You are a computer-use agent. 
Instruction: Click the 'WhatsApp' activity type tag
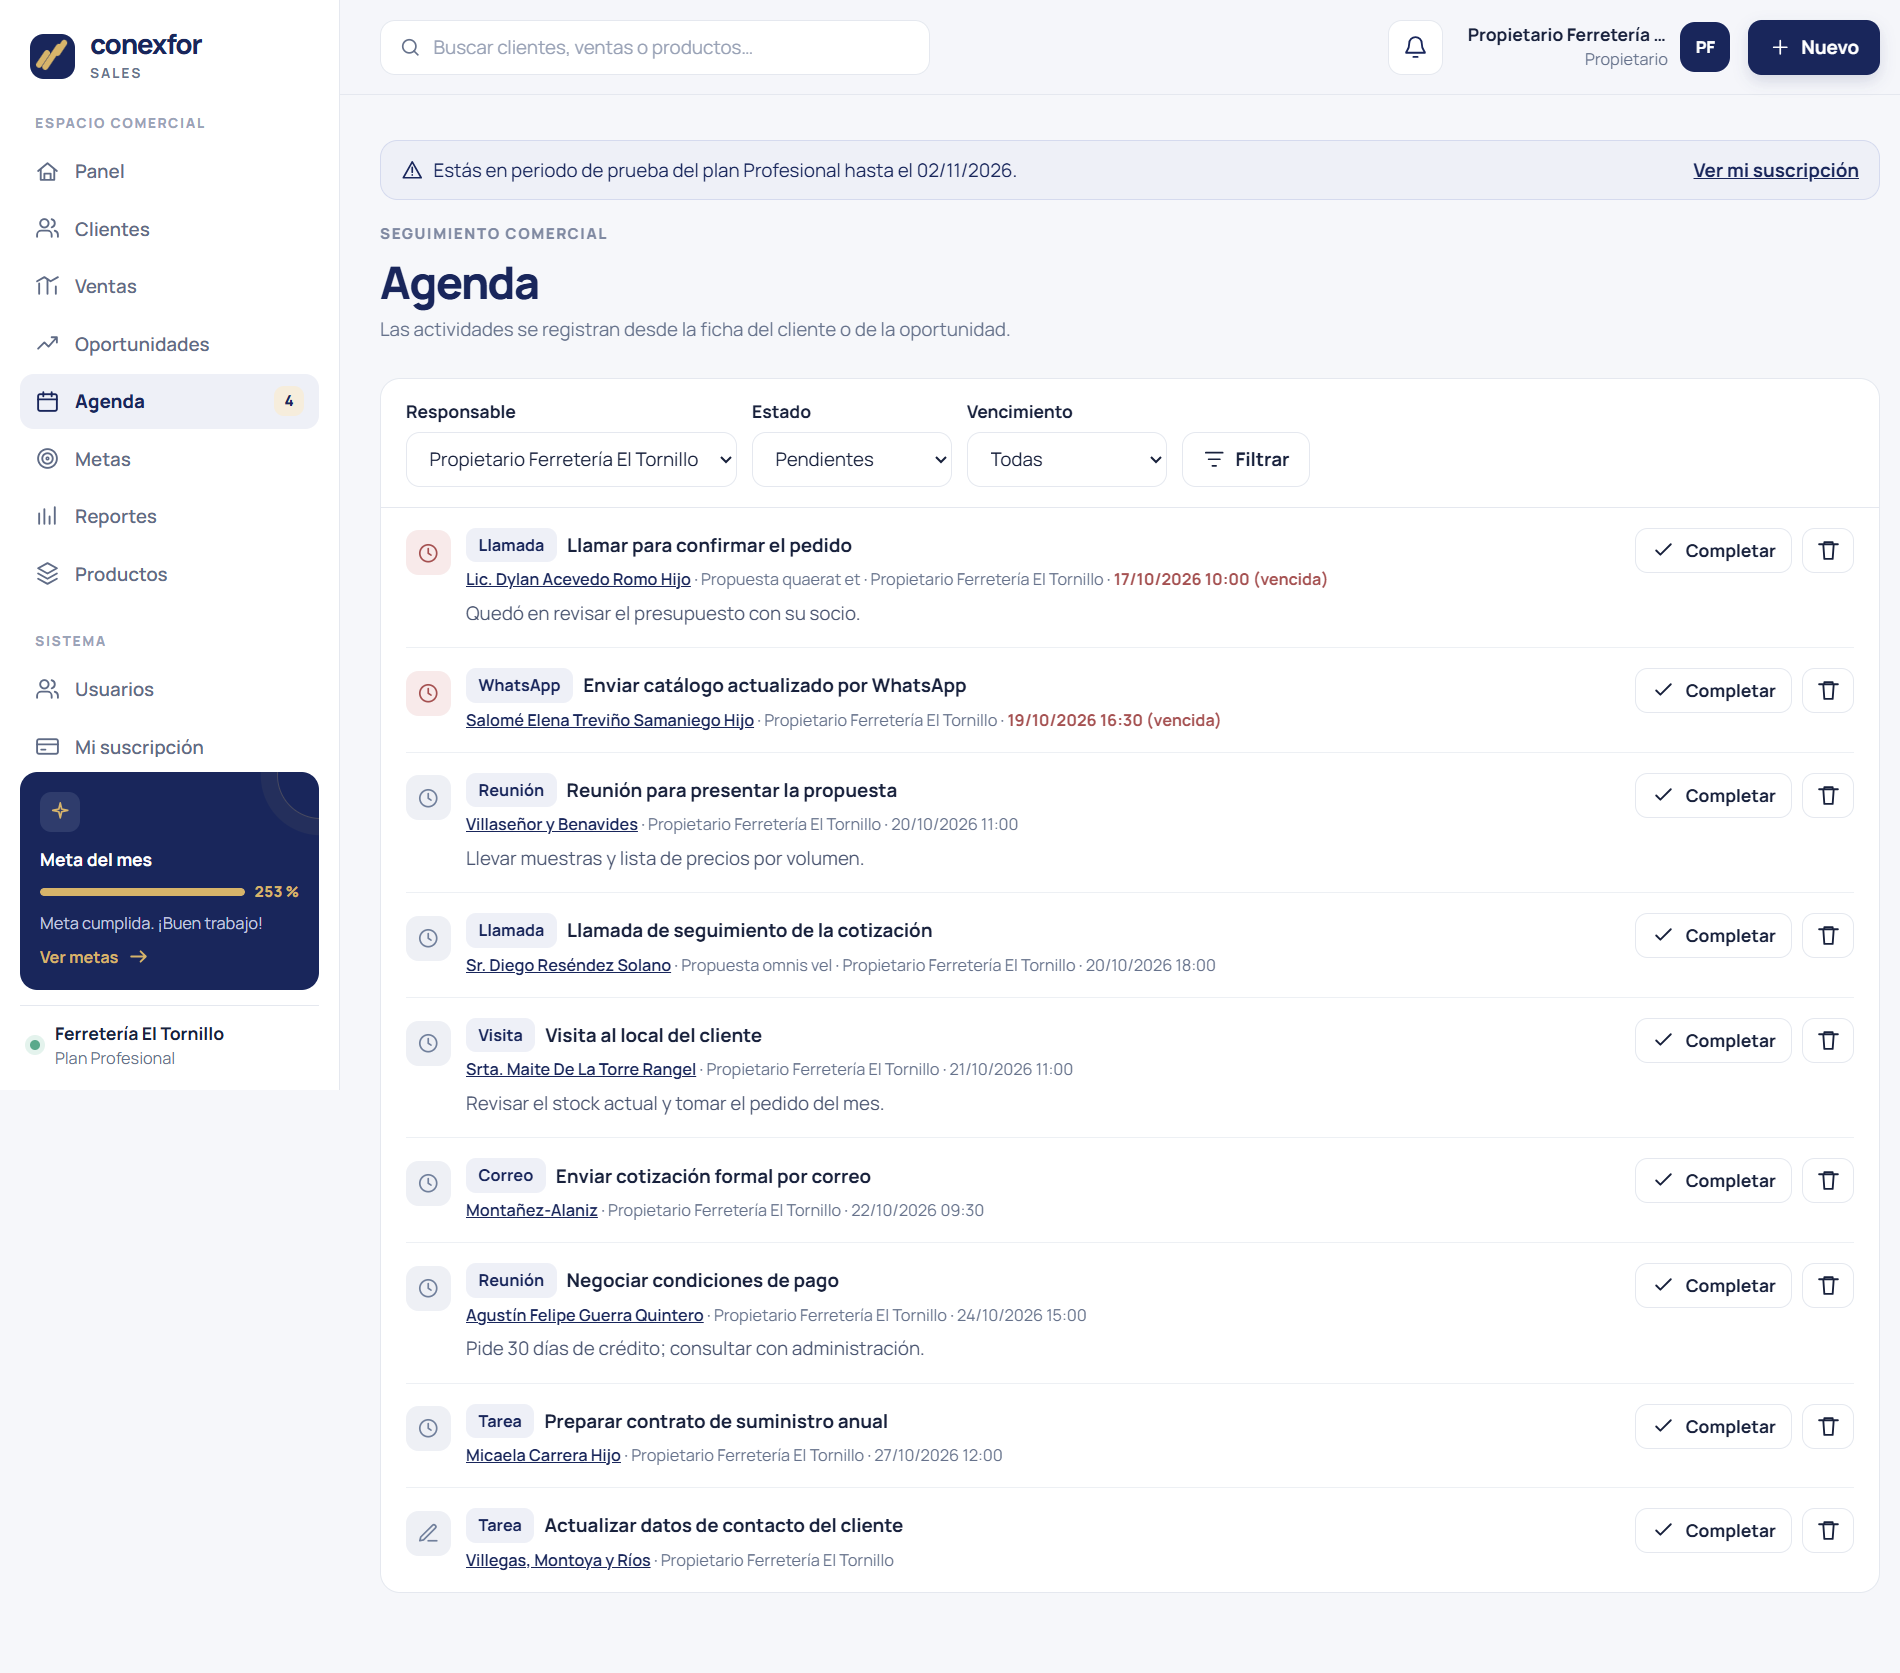point(519,686)
